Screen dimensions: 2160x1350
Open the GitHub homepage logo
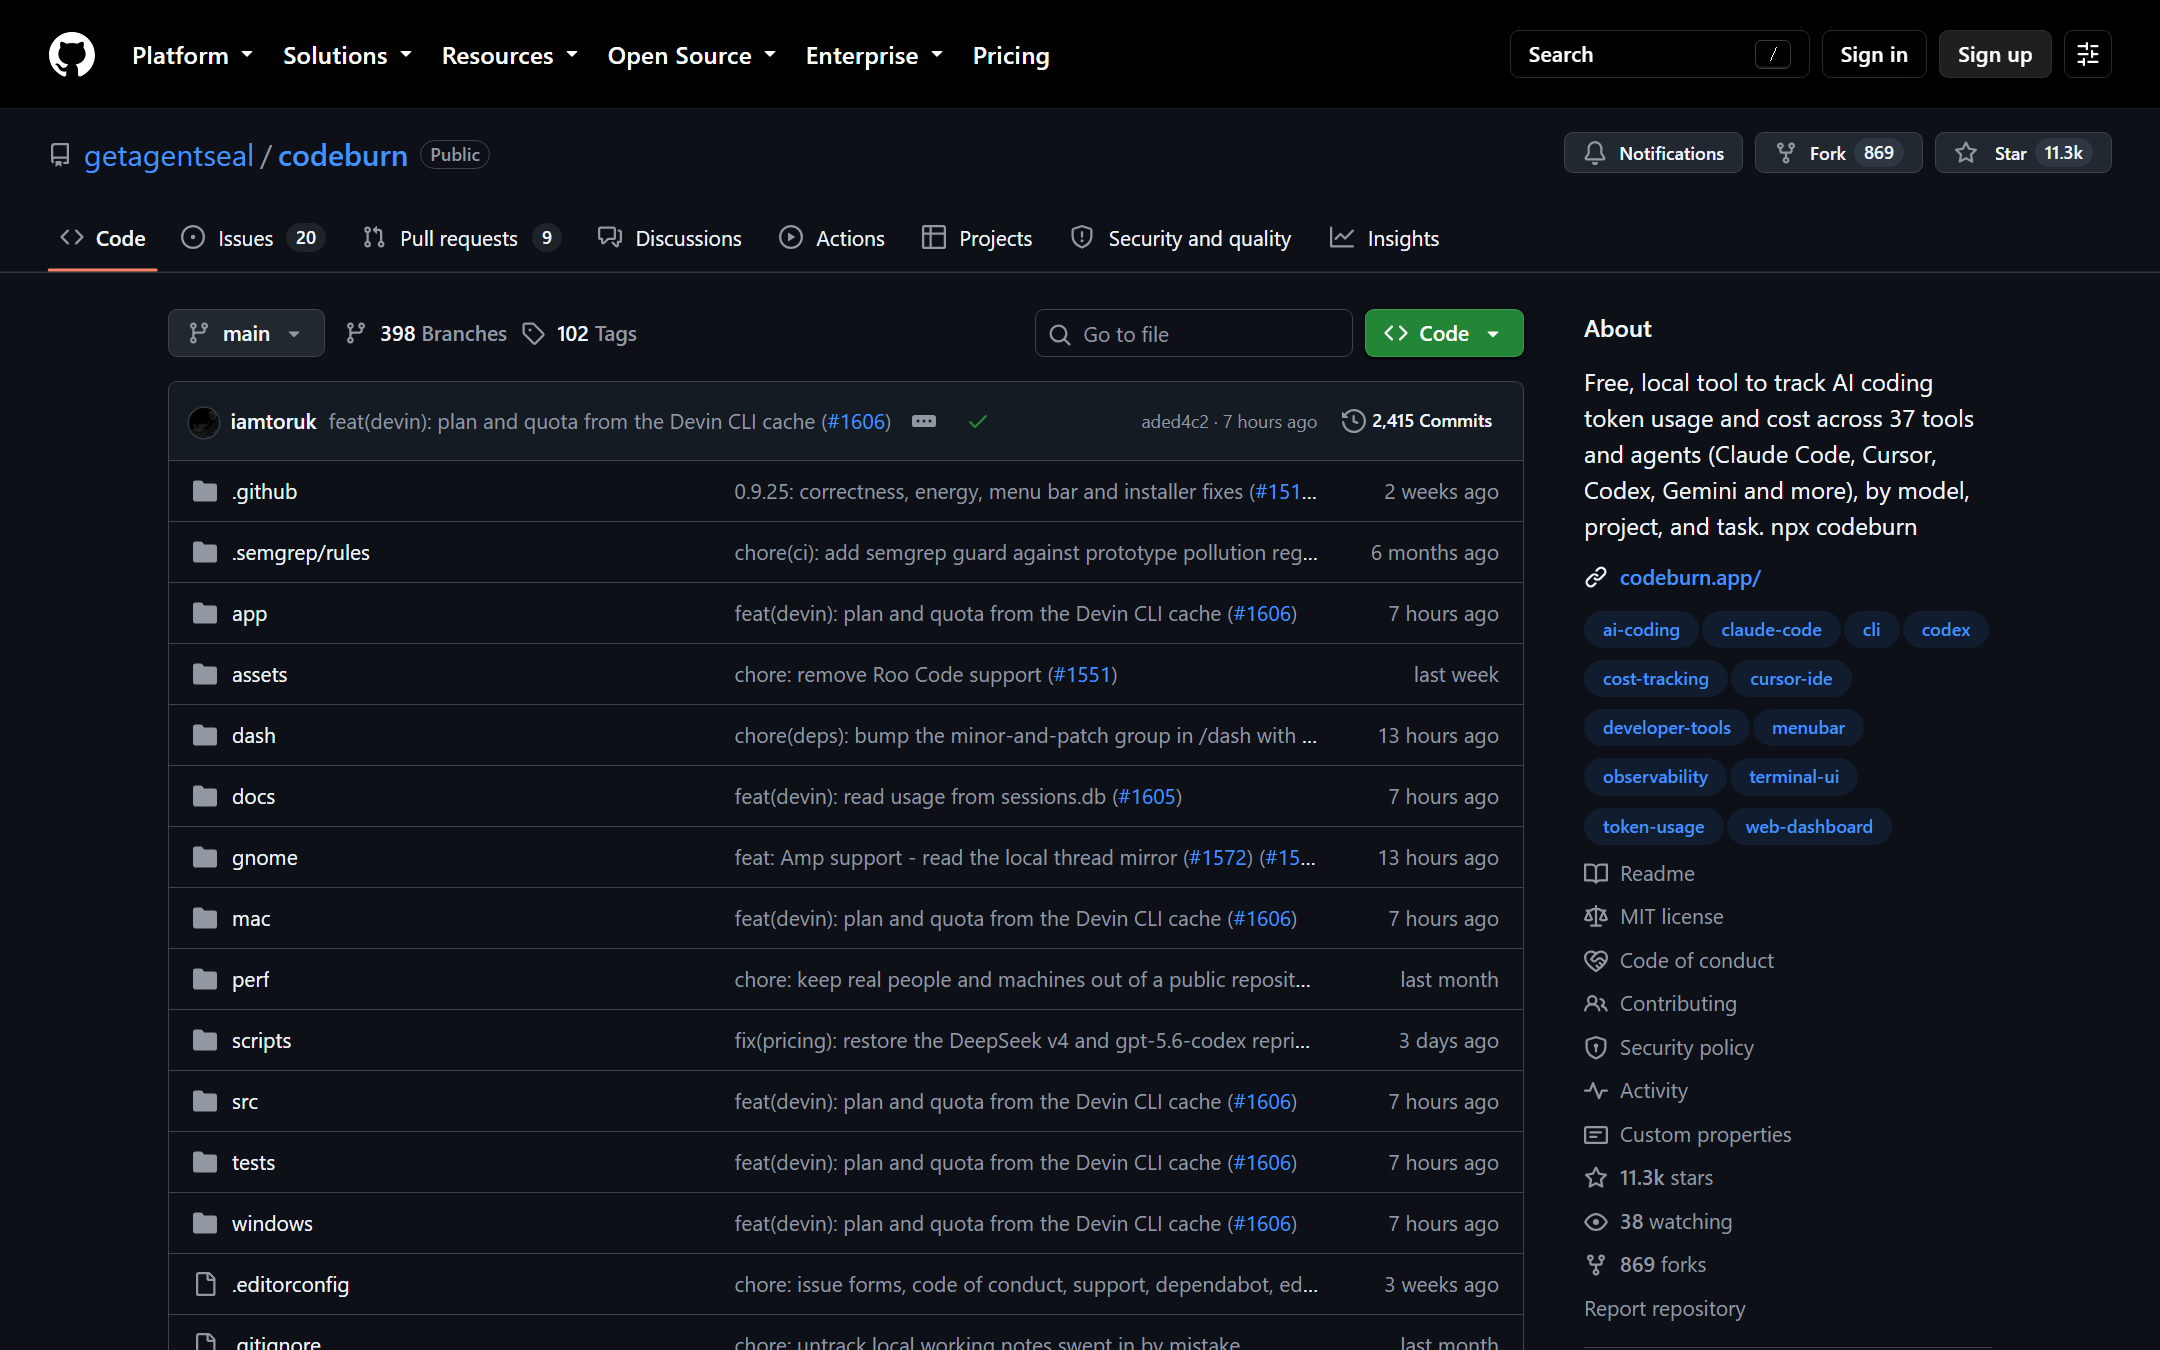pyautogui.click(x=72, y=54)
